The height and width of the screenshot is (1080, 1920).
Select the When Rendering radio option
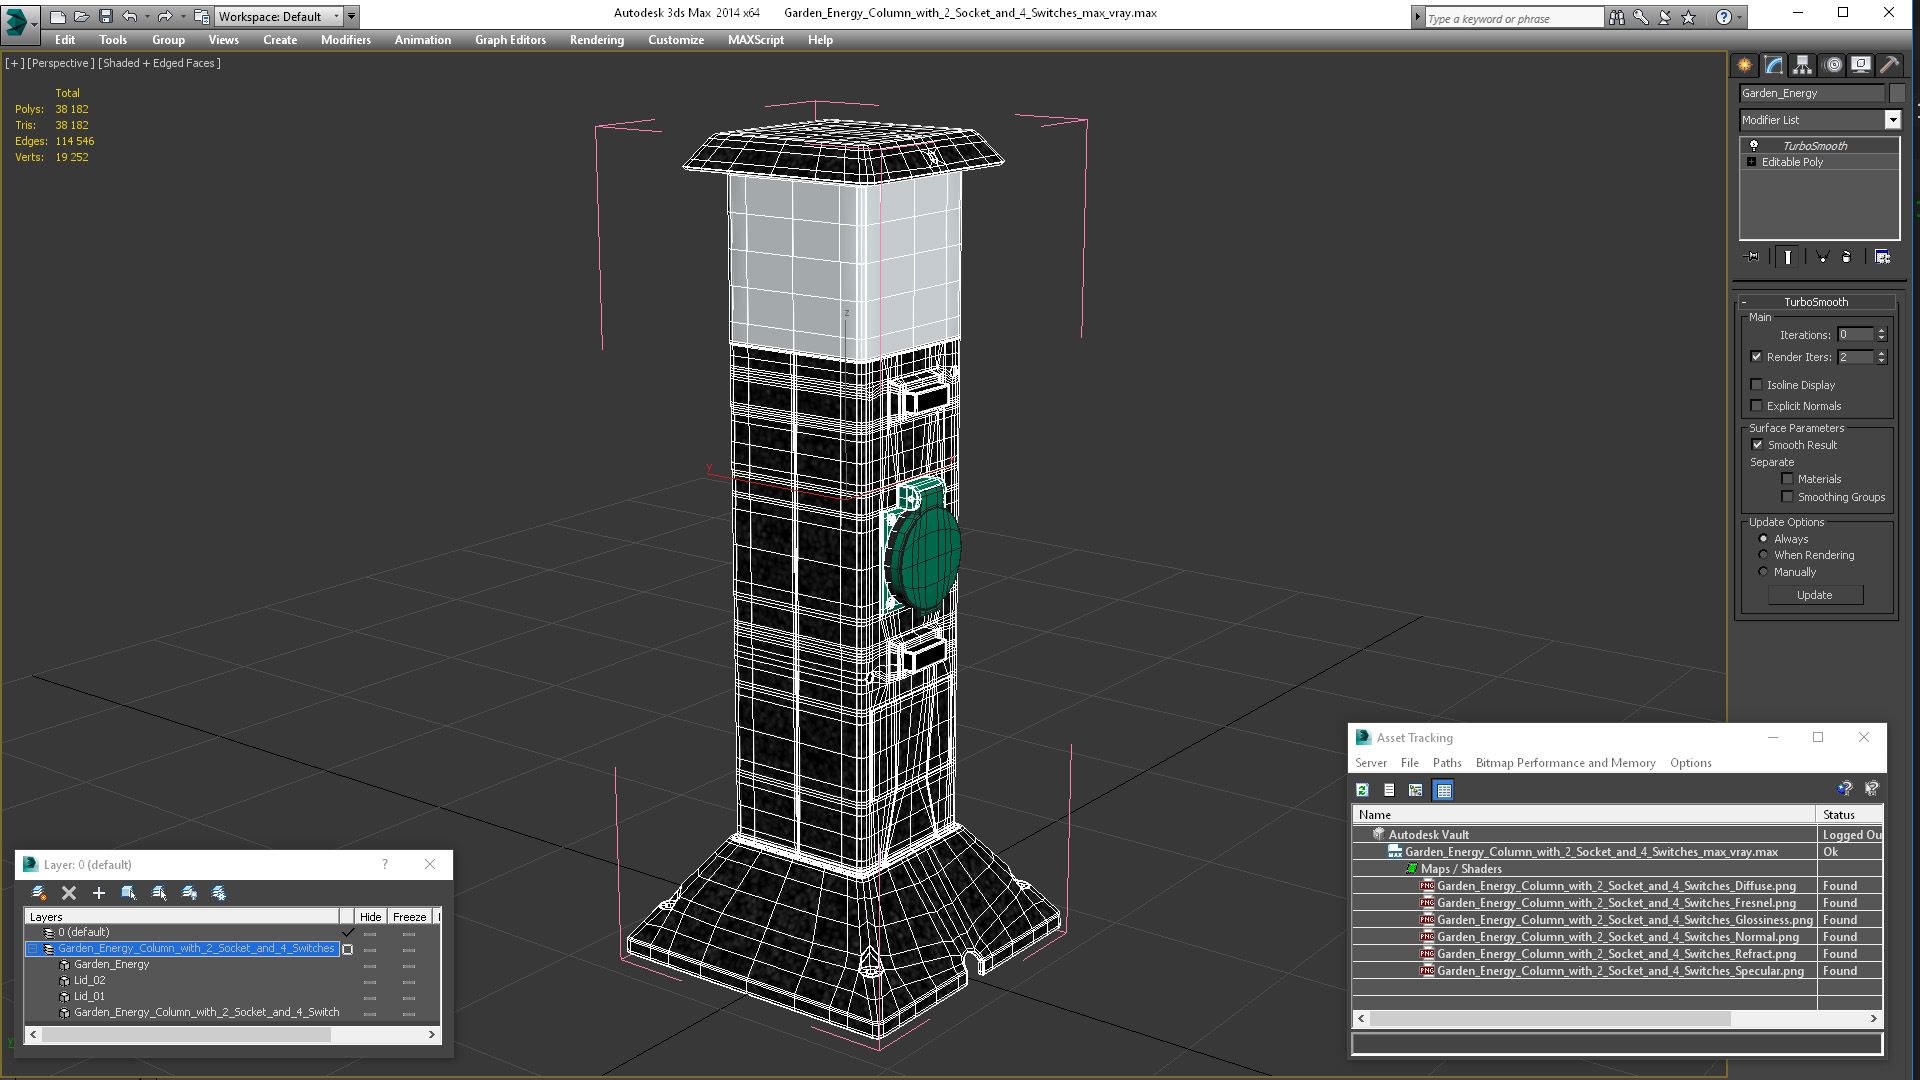1763,555
